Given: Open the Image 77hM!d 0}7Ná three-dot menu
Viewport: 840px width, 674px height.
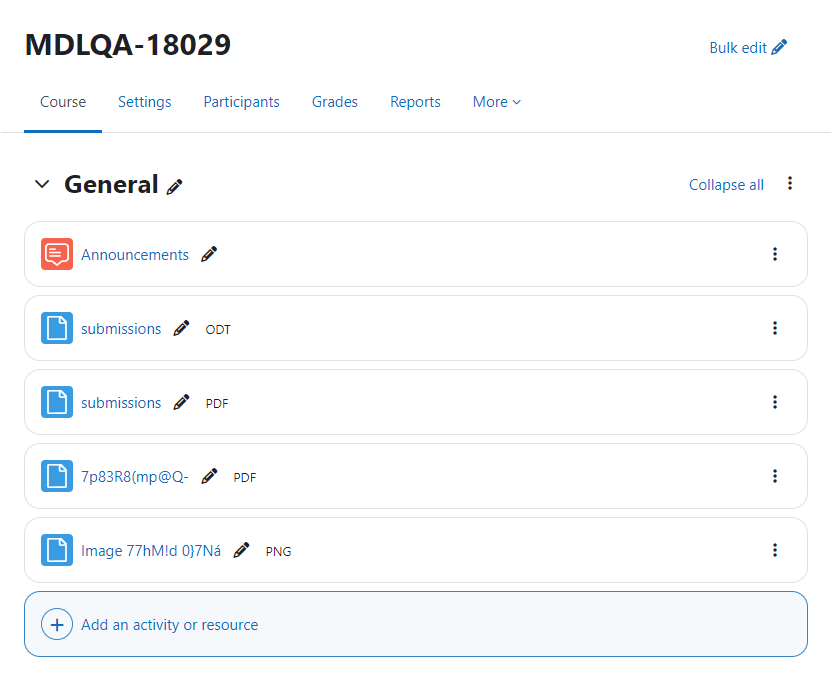Looking at the screenshot, I should pos(775,550).
